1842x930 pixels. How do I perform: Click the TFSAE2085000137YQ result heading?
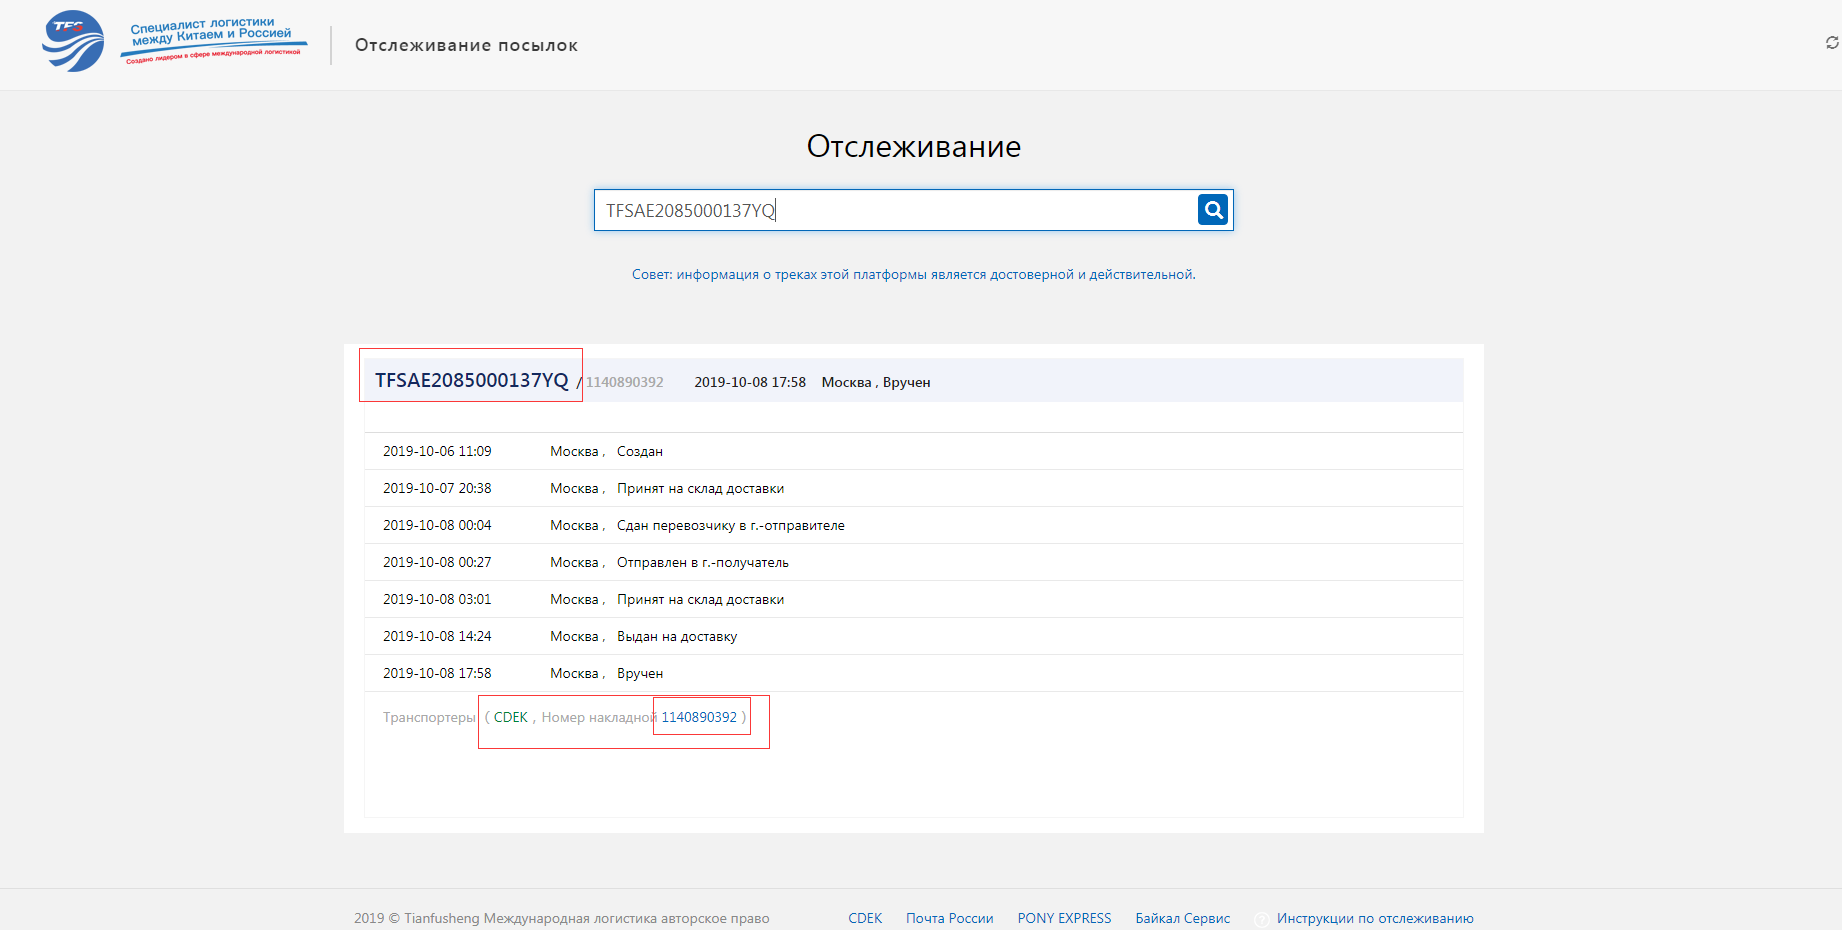click(471, 380)
